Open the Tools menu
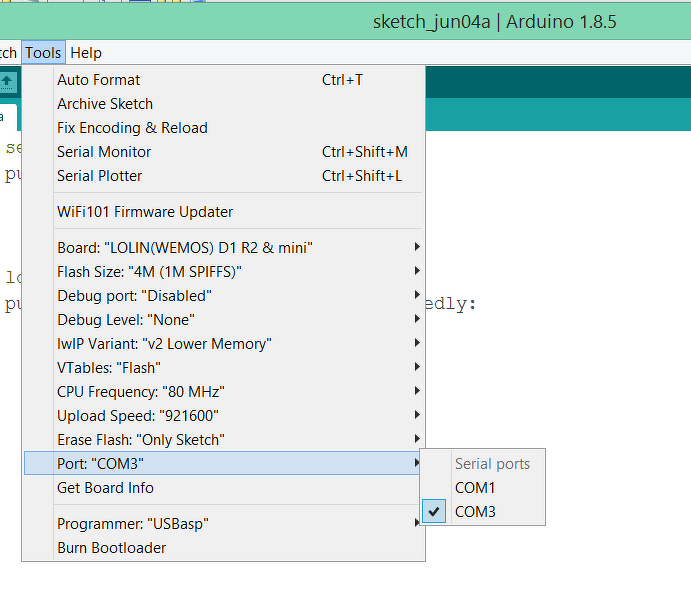Image resolution: width=691 pixels, height=610 pixels. tap(43, 53)
